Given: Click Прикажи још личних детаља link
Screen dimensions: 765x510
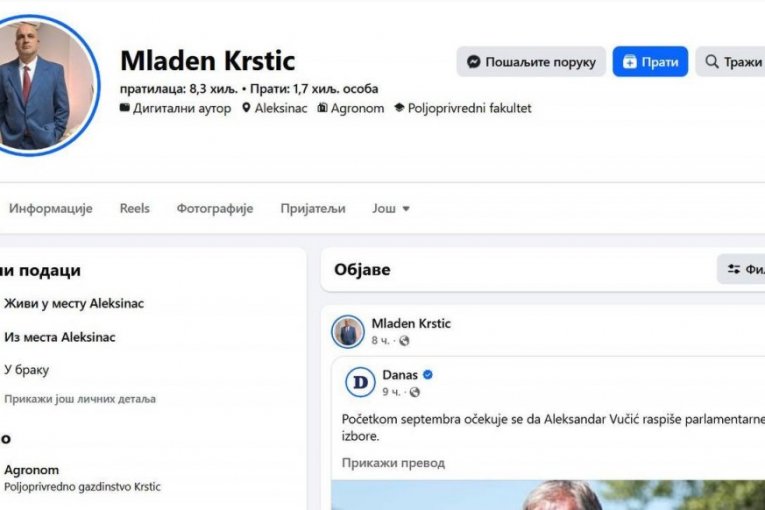Looking at the screenshot, I should (x=80, y=399).
